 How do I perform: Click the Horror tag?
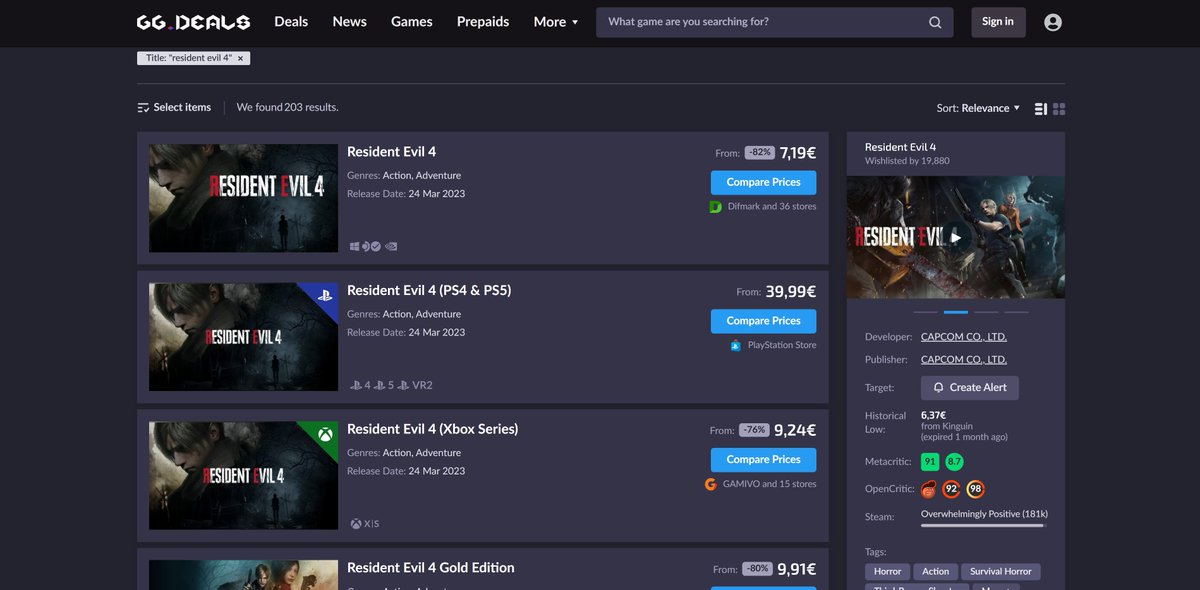(x=888, y=572)
